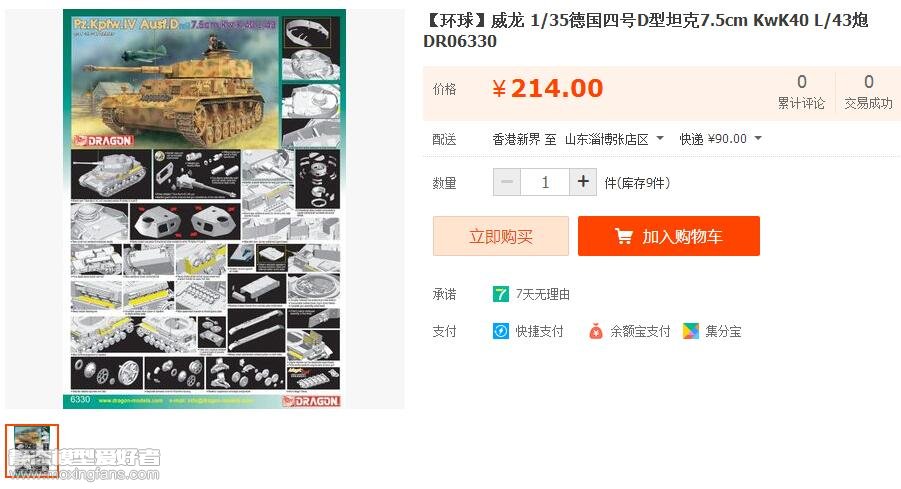Click the 立即购买 buy now button

pos(500,236)
